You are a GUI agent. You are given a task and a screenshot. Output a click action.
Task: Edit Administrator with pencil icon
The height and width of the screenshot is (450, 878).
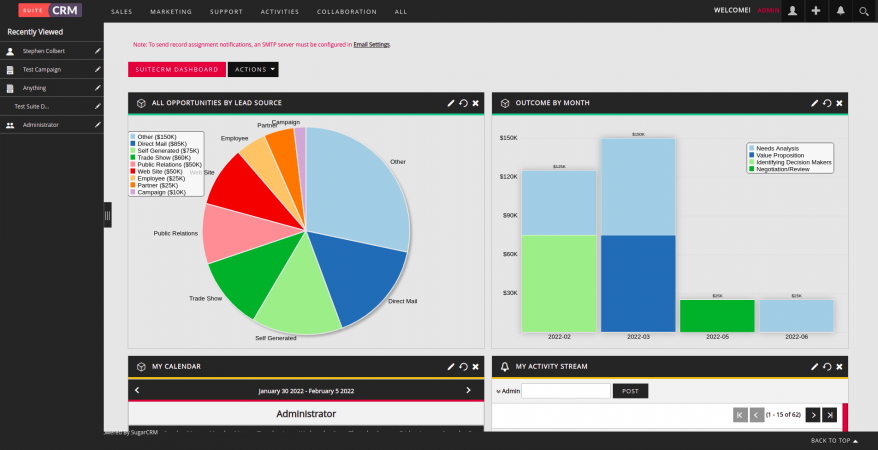tap(97, 125)
